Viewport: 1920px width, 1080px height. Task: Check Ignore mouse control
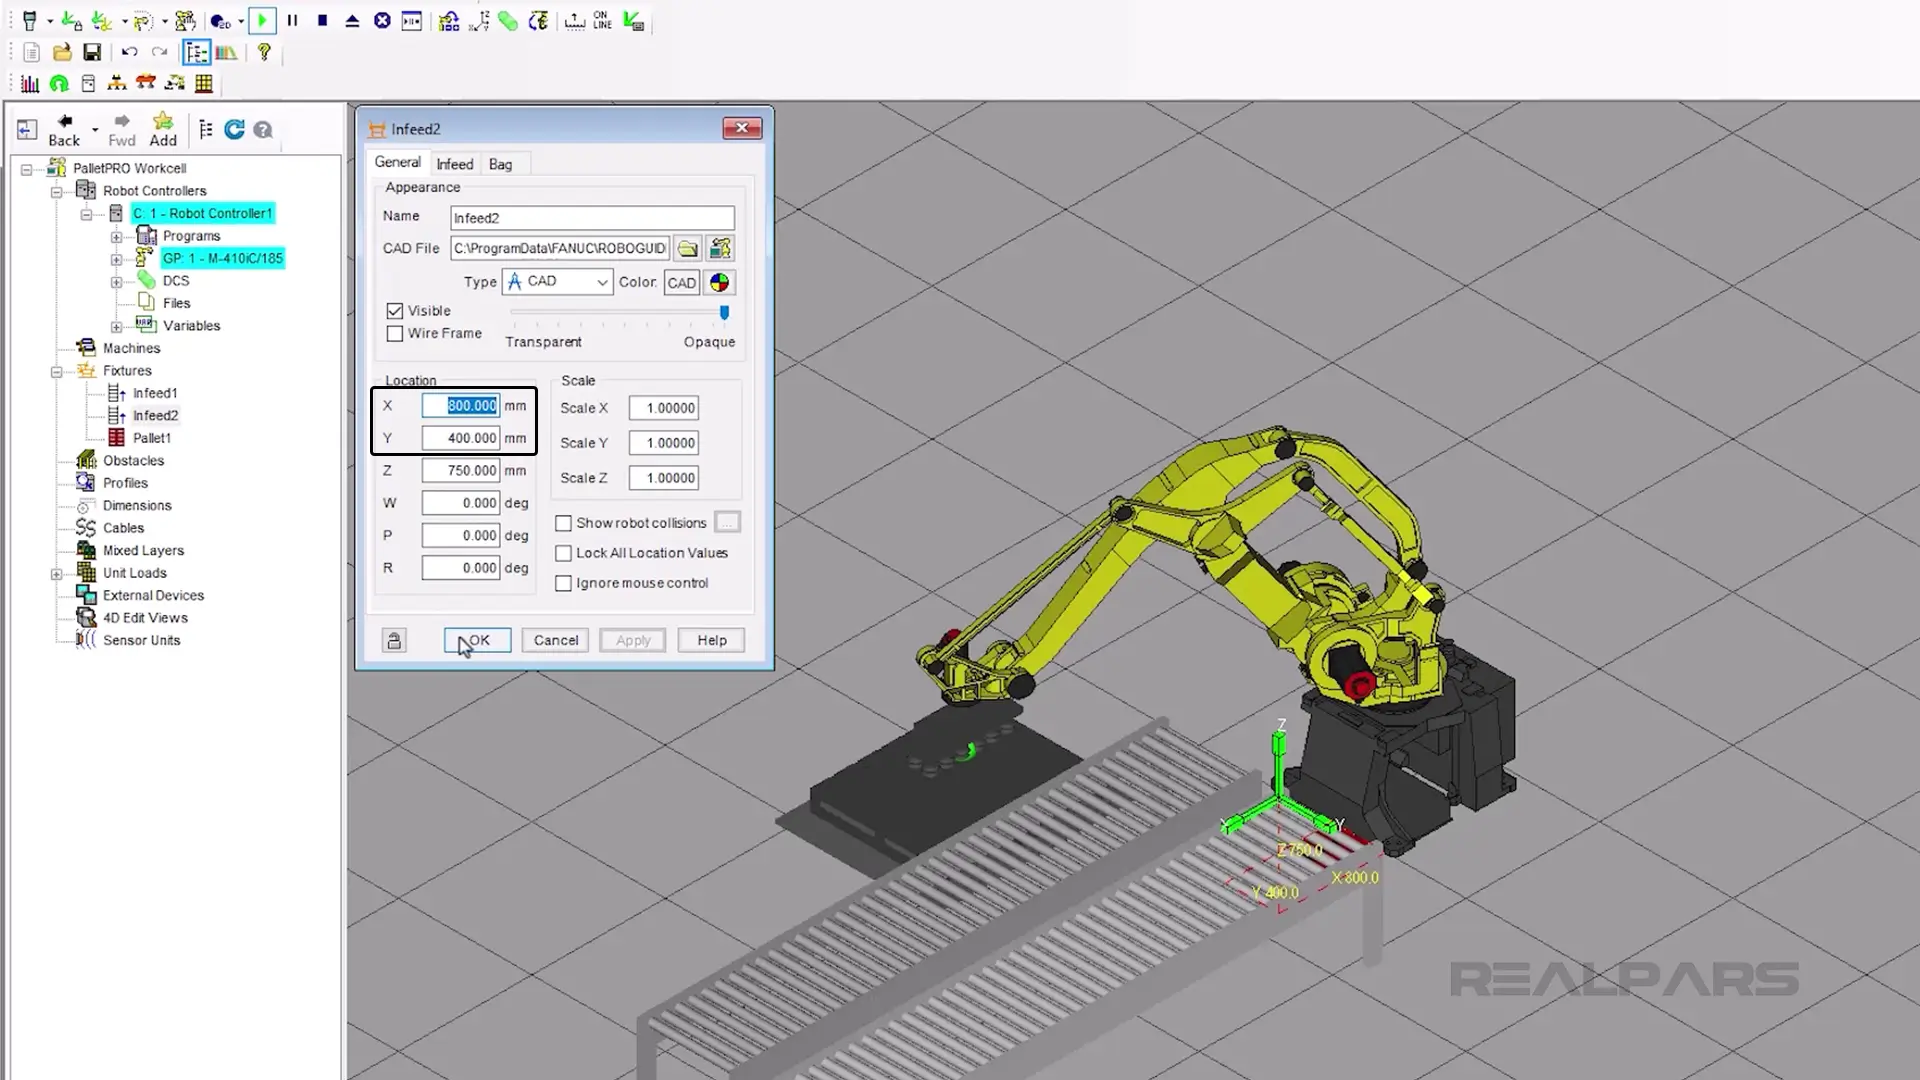tap(564, 583)
